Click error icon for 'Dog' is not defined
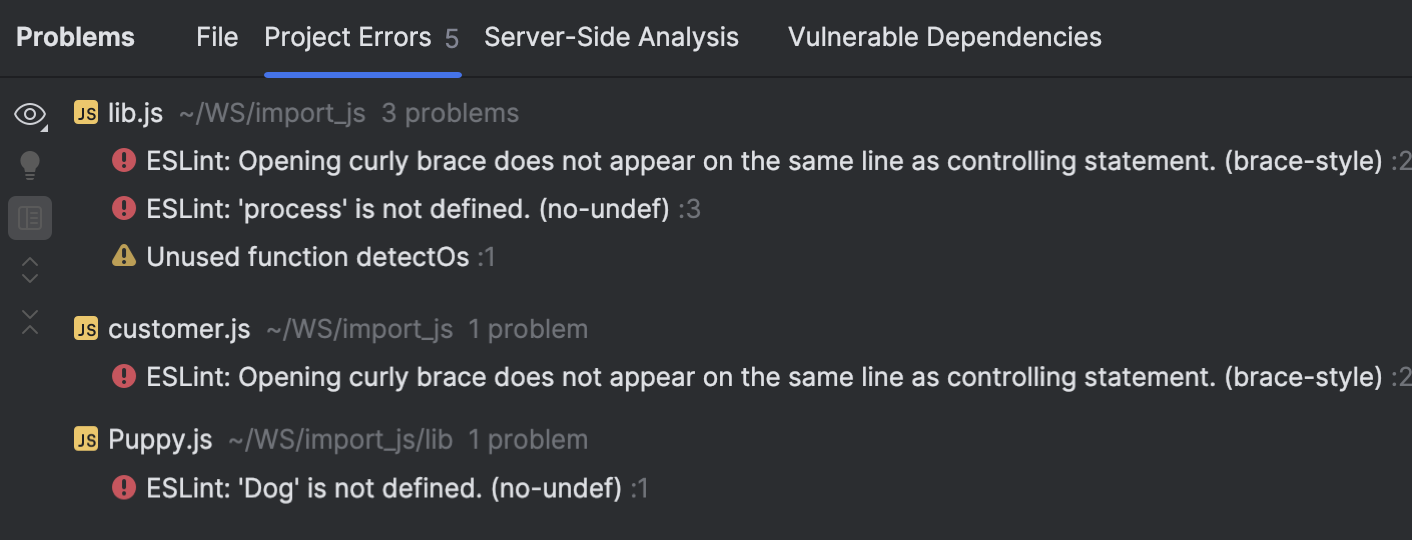Screen dimensions: 1412x540 [124, 488]
